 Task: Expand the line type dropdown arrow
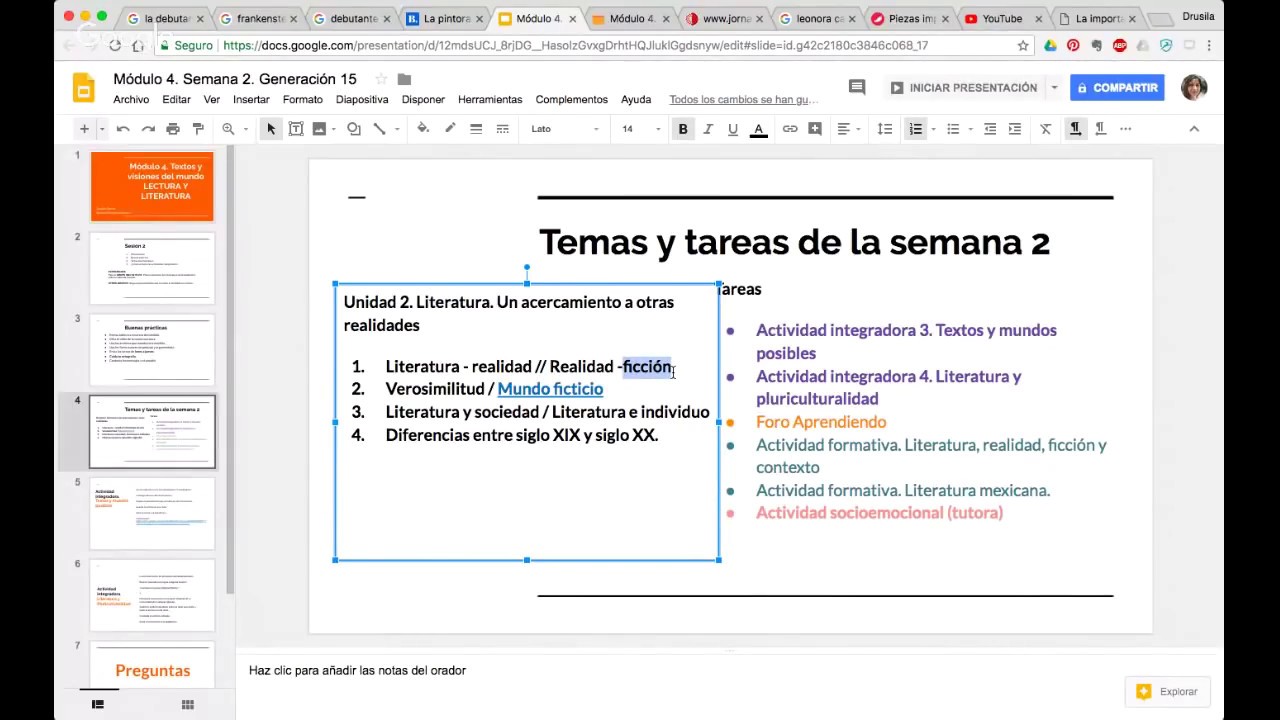tap(397, 129)
